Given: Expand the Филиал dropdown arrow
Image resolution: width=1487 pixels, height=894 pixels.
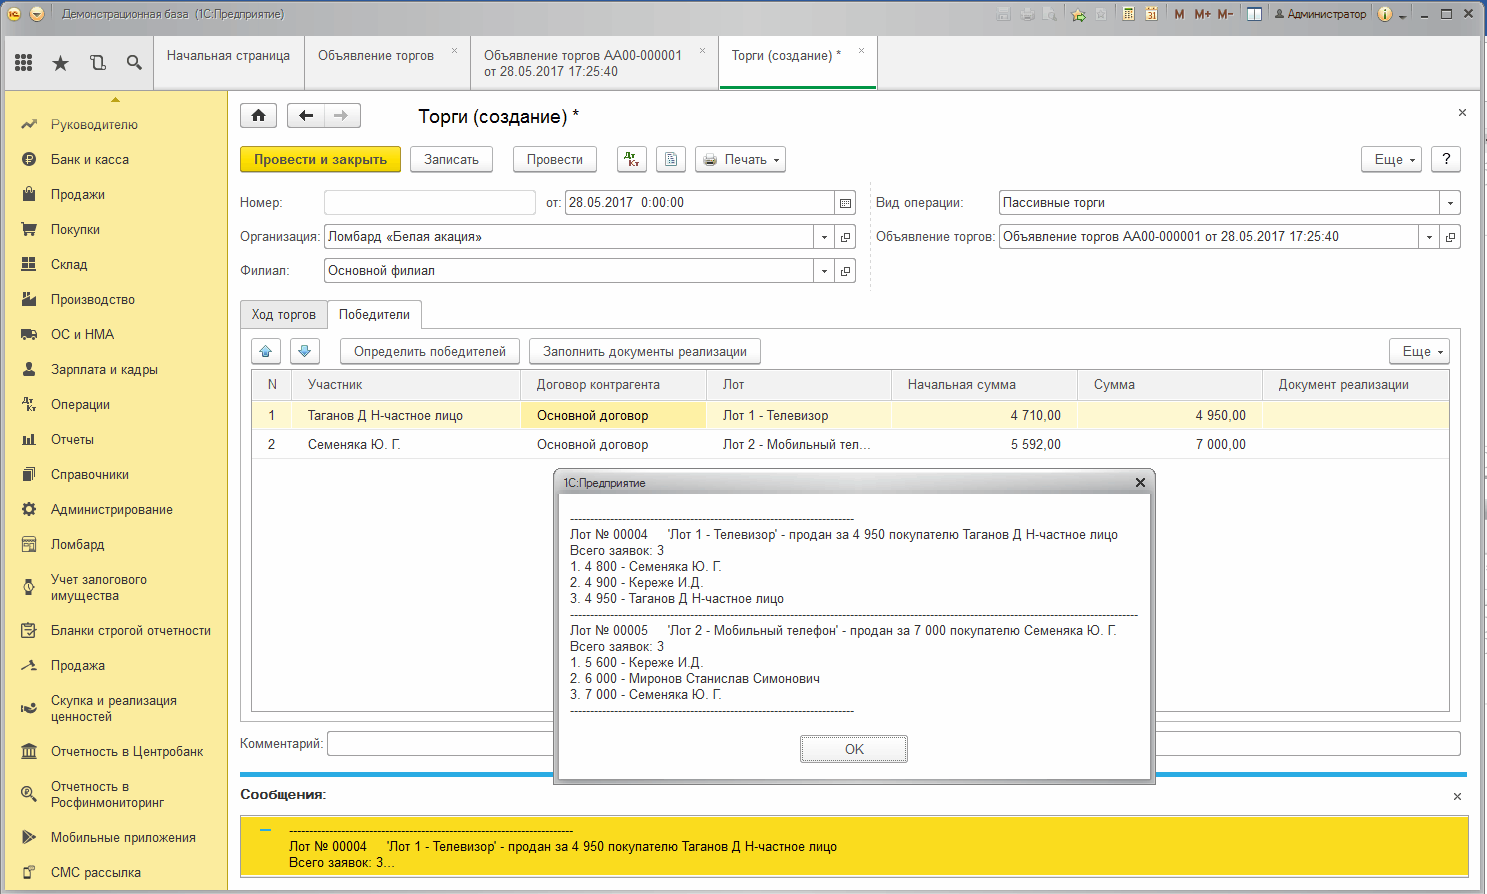Looking at the screenshot, I should click(x=824, y=271).
